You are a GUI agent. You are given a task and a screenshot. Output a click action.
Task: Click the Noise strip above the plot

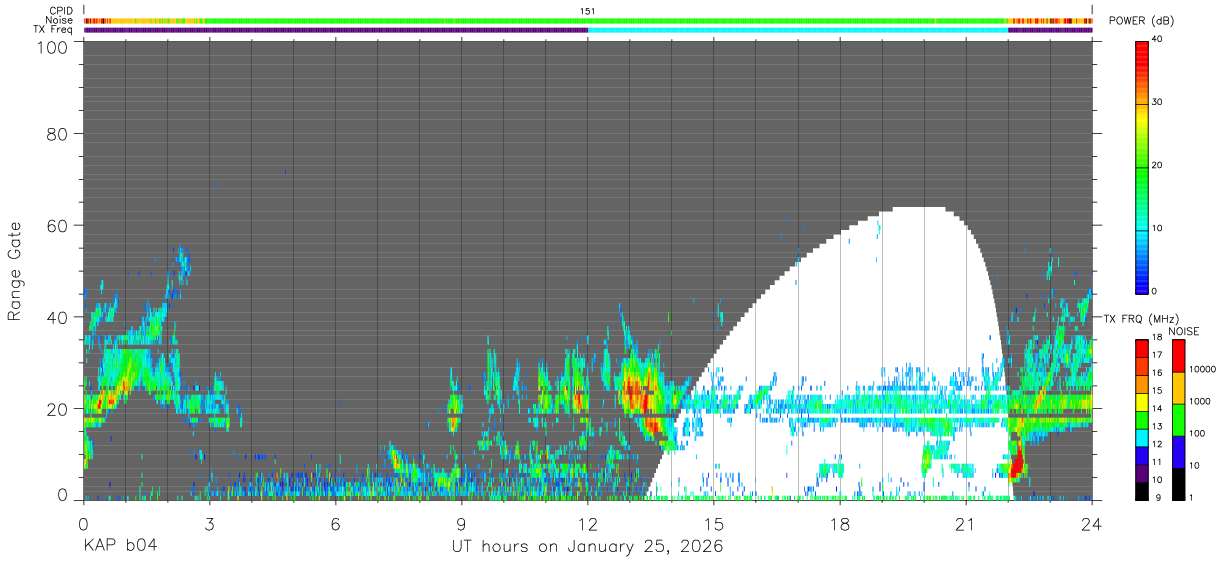point(588,20)
